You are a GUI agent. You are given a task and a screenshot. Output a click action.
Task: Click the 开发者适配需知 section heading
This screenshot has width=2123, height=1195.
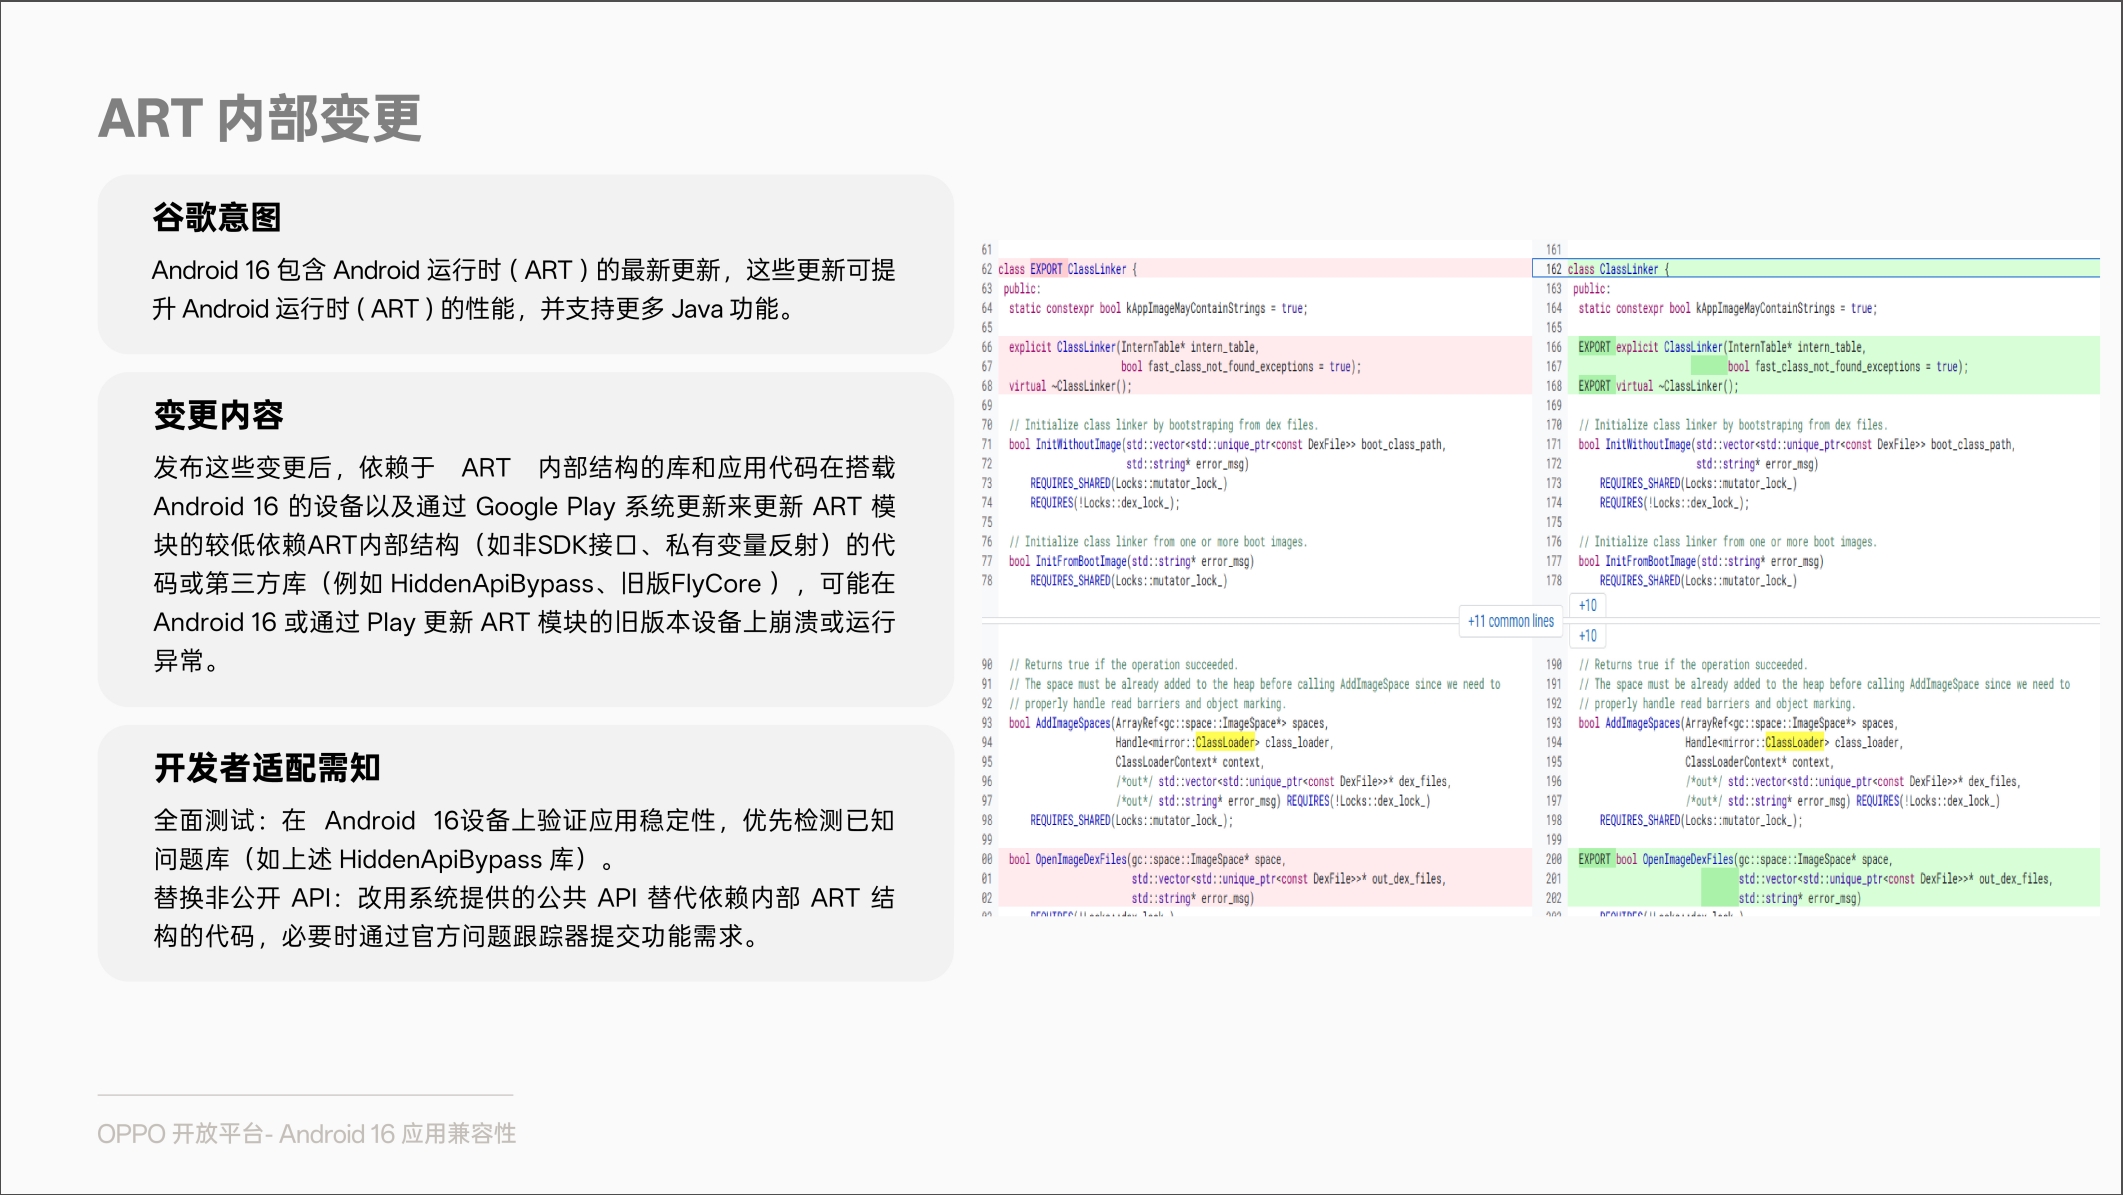[267, 768]
